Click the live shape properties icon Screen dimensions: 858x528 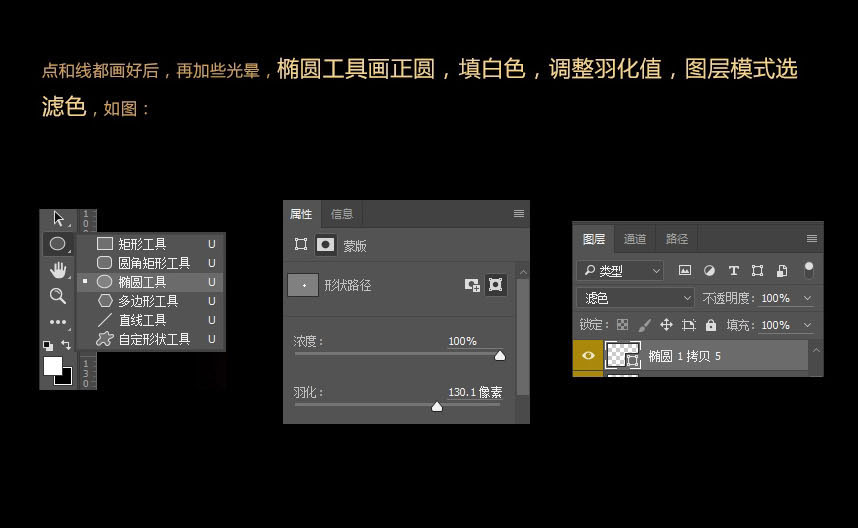pos(301,244)
